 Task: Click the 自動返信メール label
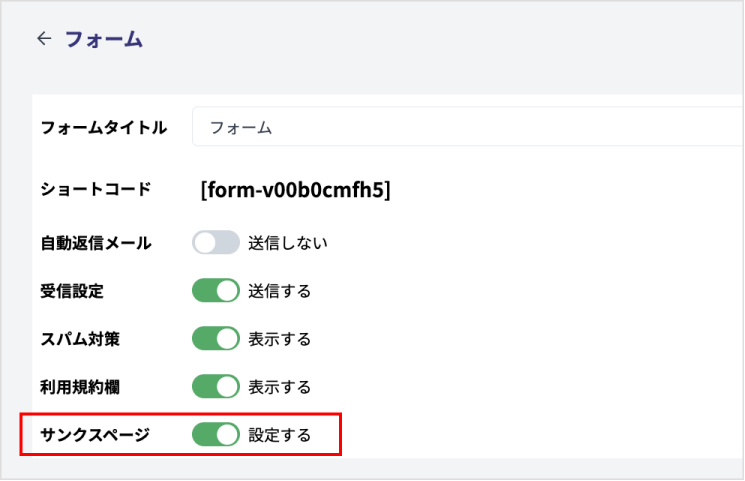(95, 243)
